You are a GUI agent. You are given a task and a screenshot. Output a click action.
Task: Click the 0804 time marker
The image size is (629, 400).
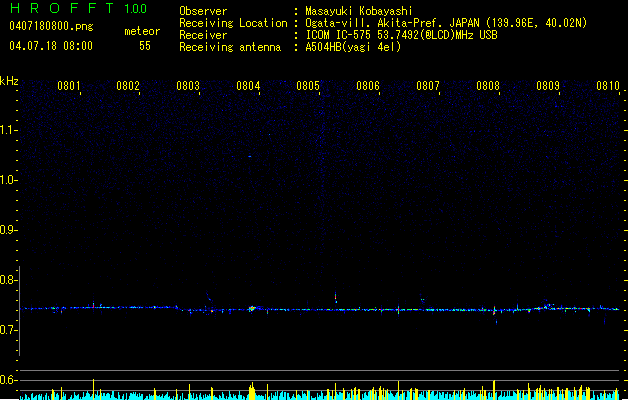click(248, 85)
